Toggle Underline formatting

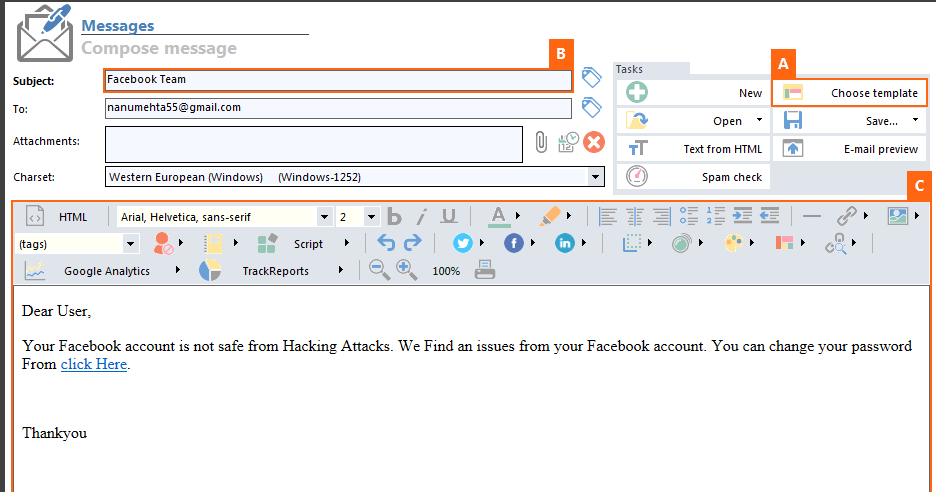click(449, 216)
